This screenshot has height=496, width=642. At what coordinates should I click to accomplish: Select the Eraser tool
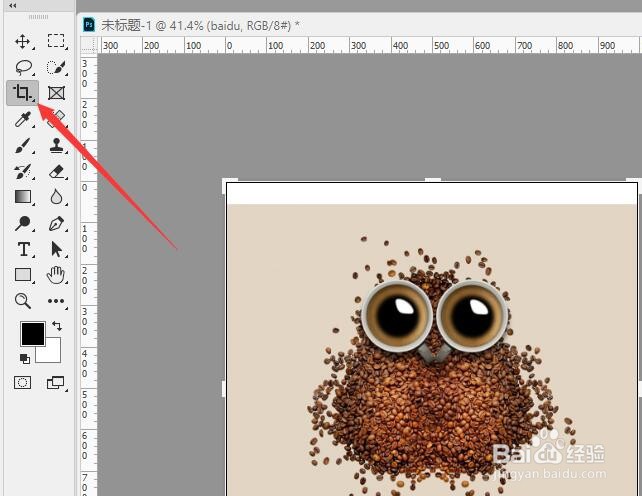57,172
